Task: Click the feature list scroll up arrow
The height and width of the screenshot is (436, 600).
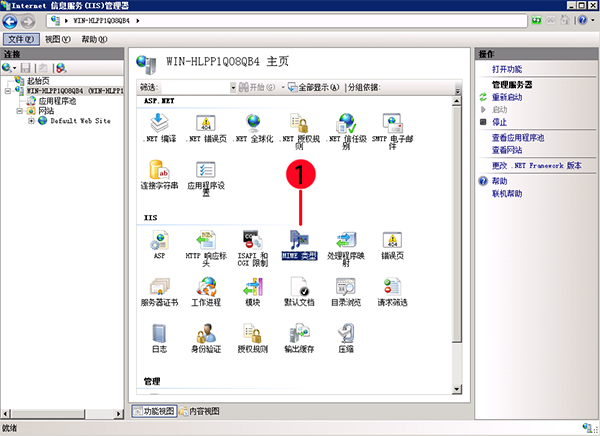Action: (457, 101)
